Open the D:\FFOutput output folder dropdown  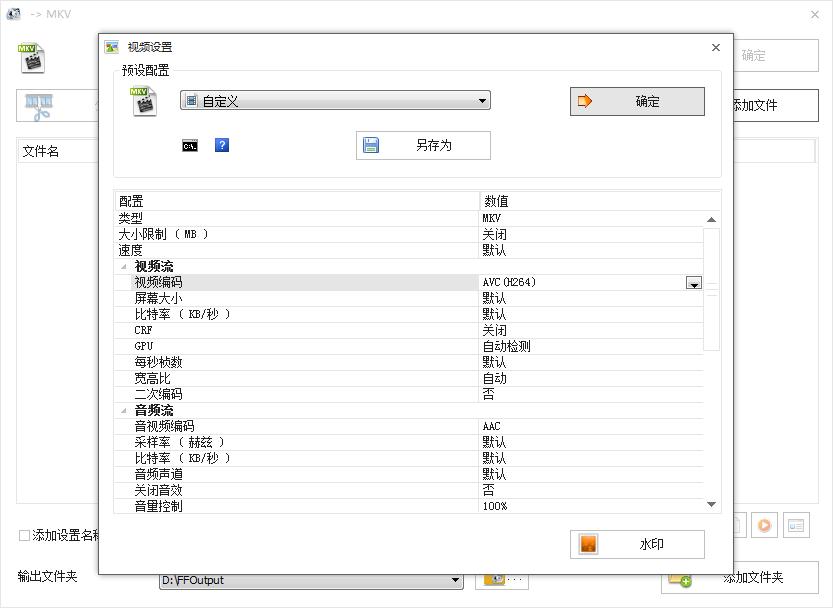pyautogui.click(x=455, y=580)
